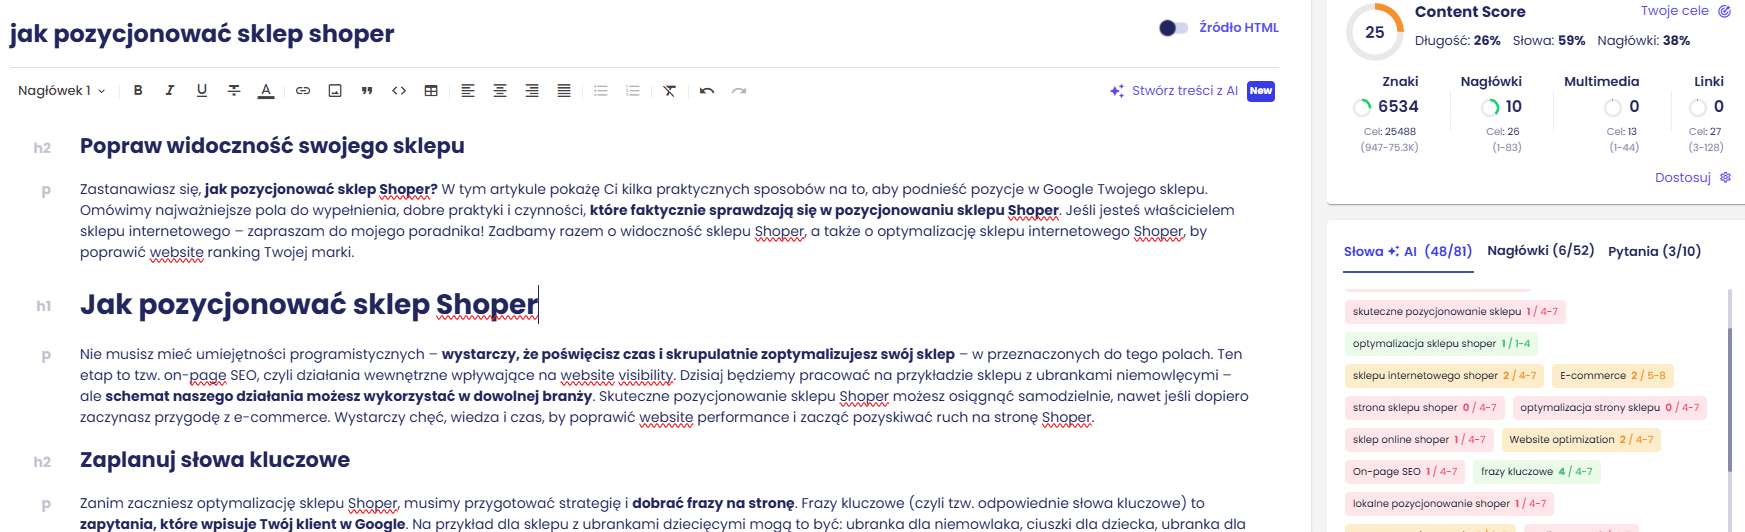This screenshot has height=532, width=1745.
Task: Align text to the left
Action: tap(468, 91)
